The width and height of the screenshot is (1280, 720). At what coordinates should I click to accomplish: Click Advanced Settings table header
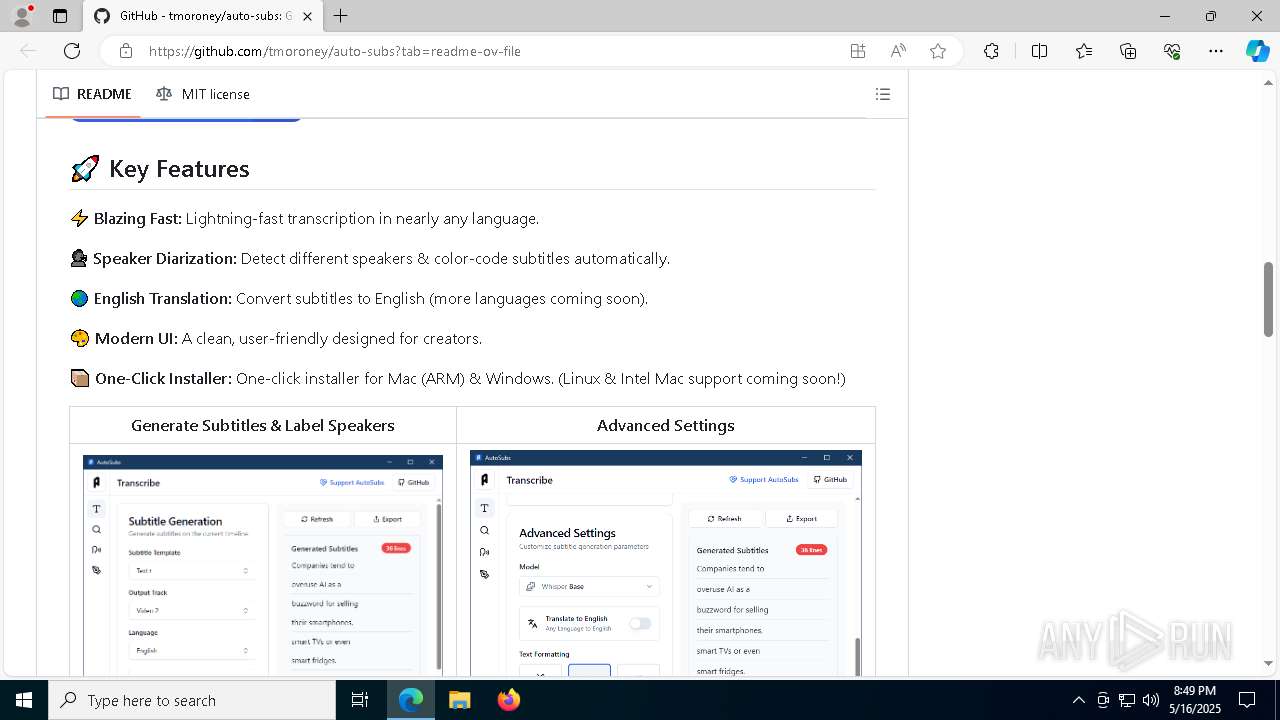pos(666,426)
